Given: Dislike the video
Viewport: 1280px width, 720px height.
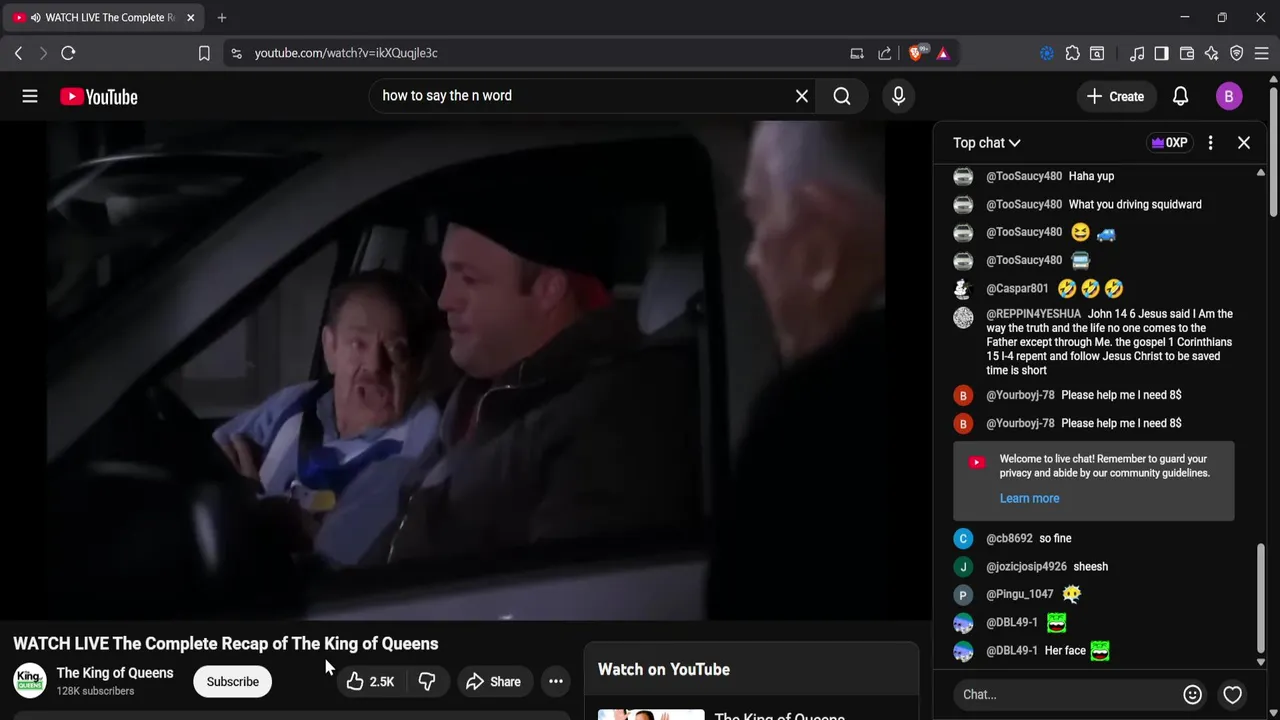Looking at the screenshot, I should (x=427, y=682).
